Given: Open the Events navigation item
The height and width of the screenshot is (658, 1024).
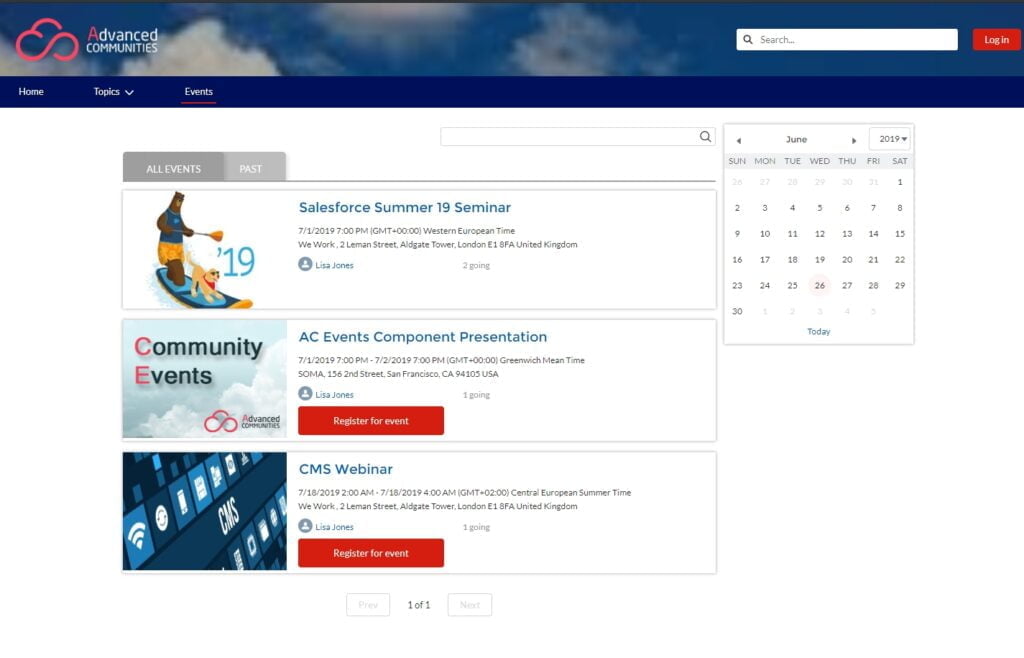Looking at the screenshot, I should [199, 91].
